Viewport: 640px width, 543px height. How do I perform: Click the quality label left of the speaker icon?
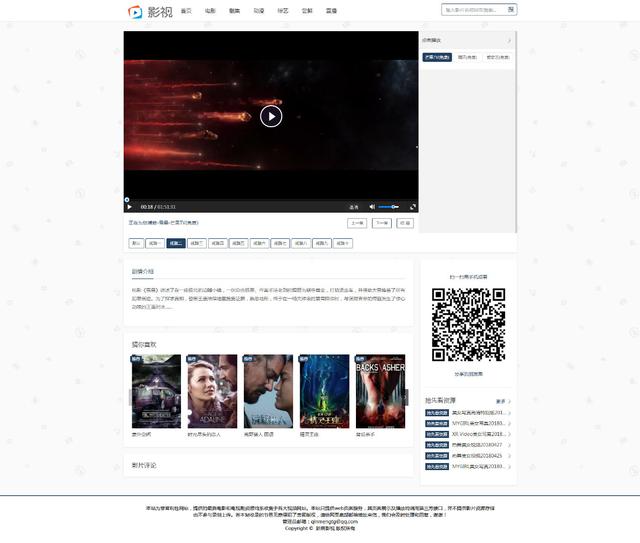pyautogui.click(x=353, y=207)
